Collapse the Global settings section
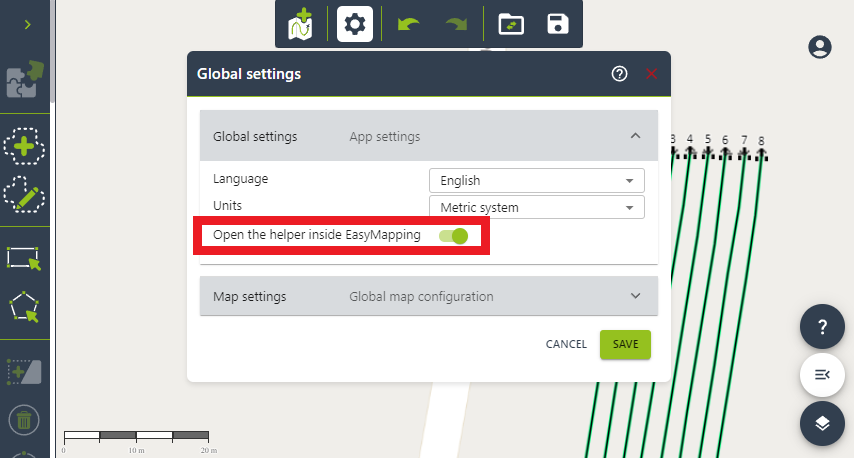854x458 pixels. 634,136
